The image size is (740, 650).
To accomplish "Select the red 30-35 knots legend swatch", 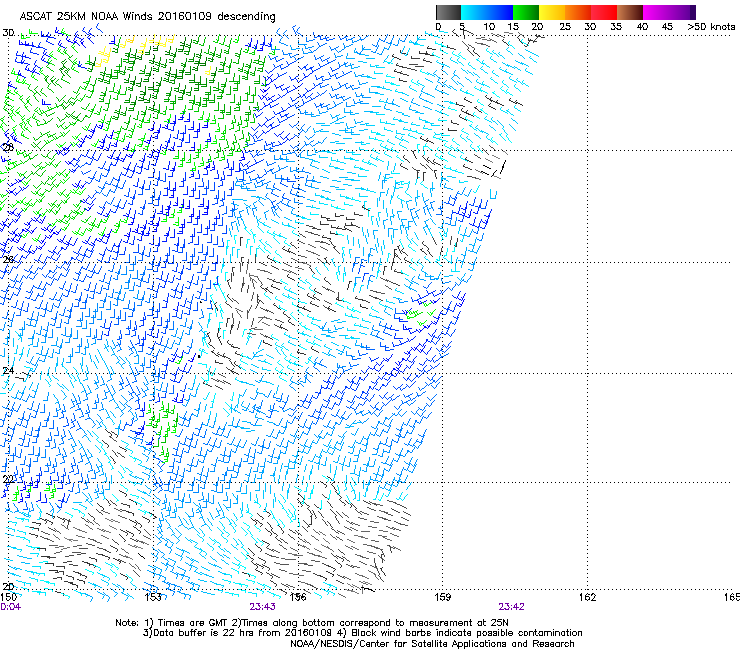I will [x=604, y=12].
